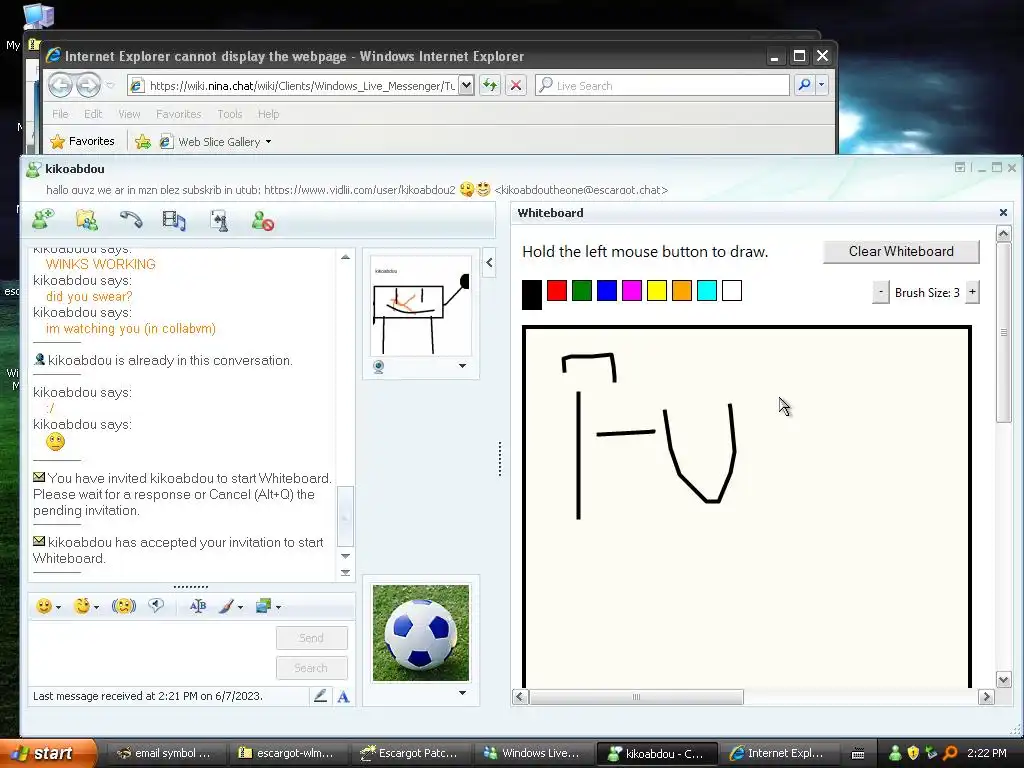Select the blue color swatch
Image resolution: width=1024 pixels, height=768 pixels.
607,291
